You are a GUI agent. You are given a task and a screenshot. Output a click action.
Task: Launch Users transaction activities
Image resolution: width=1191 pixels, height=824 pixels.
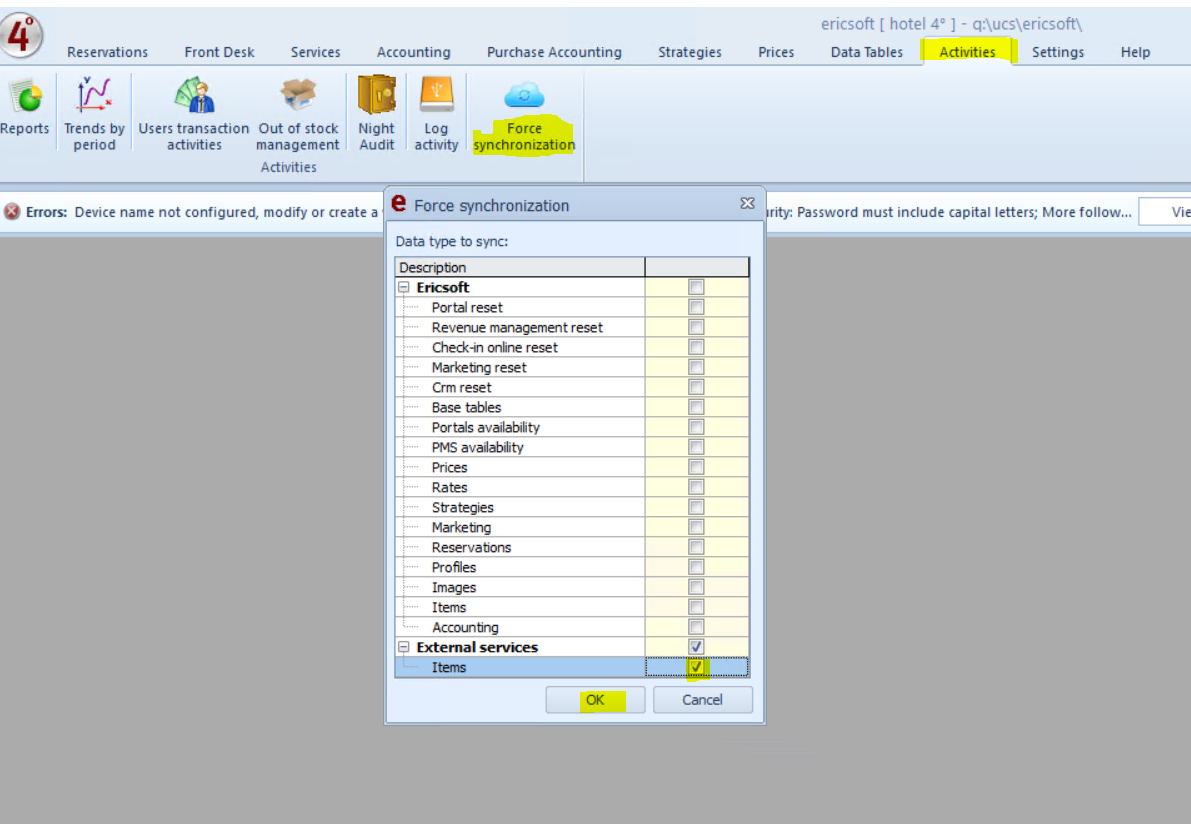194,95
